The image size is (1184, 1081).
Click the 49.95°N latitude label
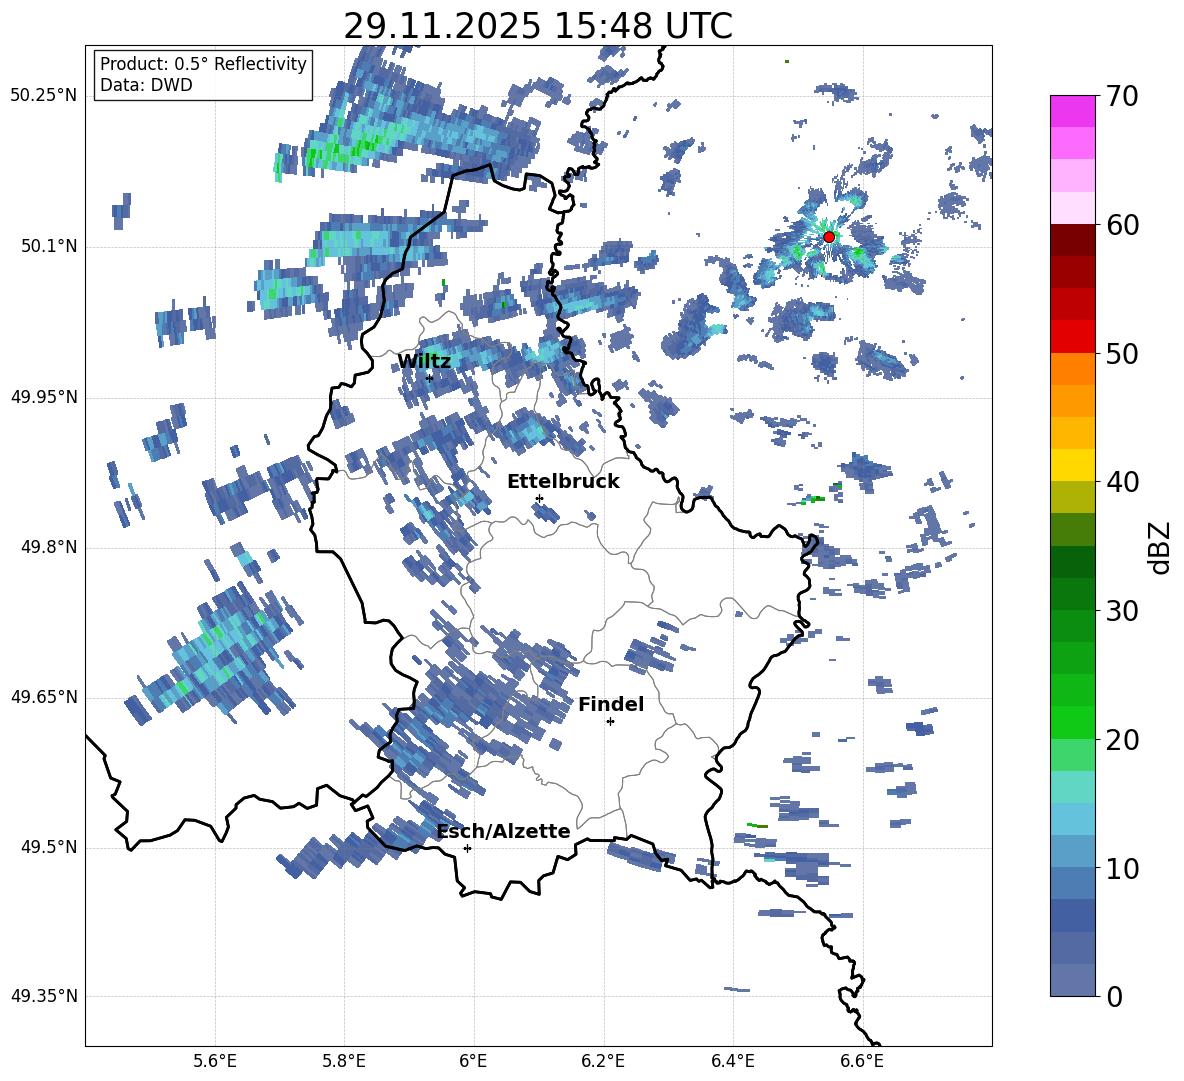click(x=44, y=397)
